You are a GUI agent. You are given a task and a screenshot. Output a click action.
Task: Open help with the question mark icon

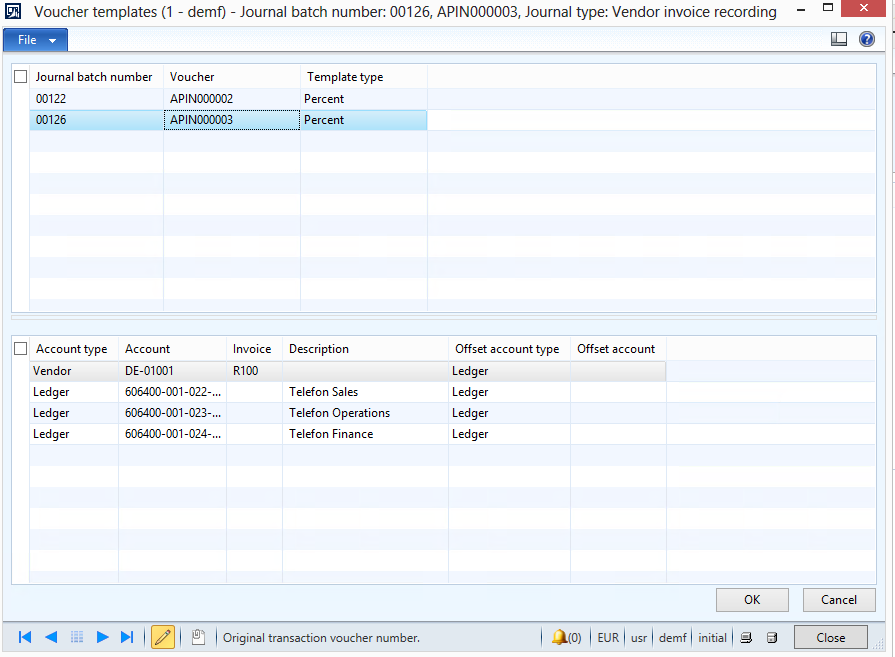click(867, 39)
